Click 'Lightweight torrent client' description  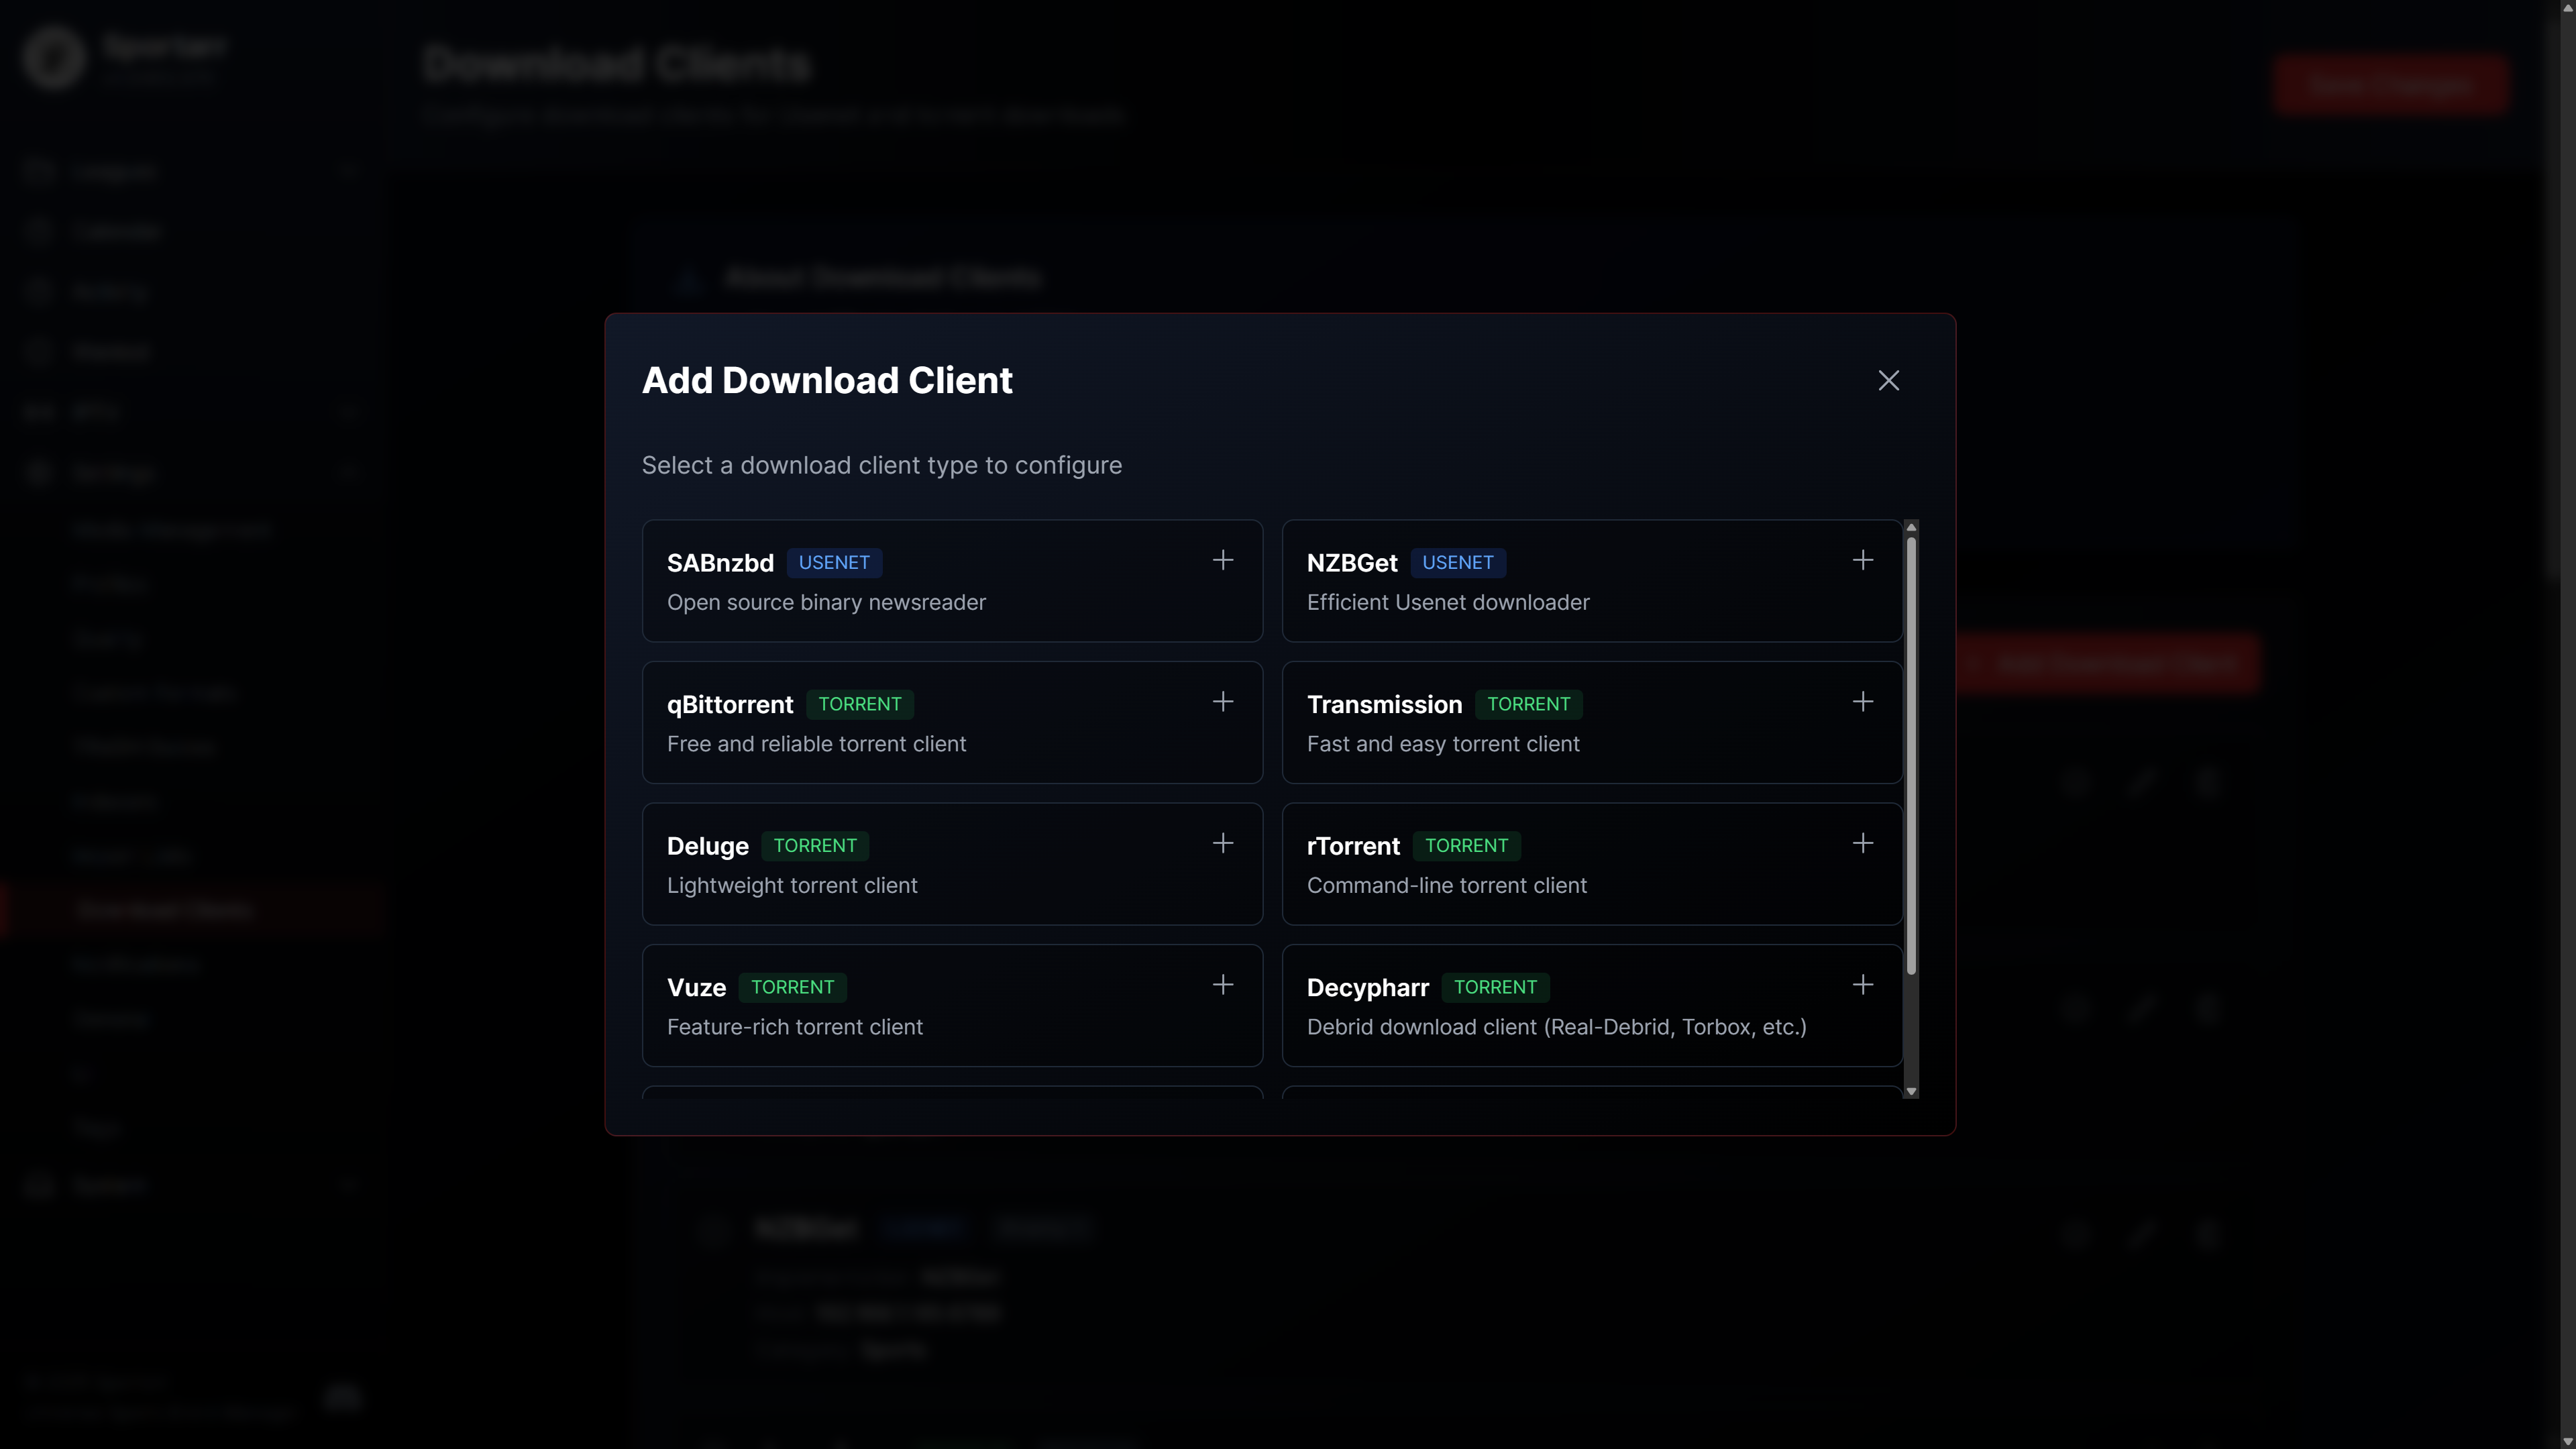[x=792, y=886]
